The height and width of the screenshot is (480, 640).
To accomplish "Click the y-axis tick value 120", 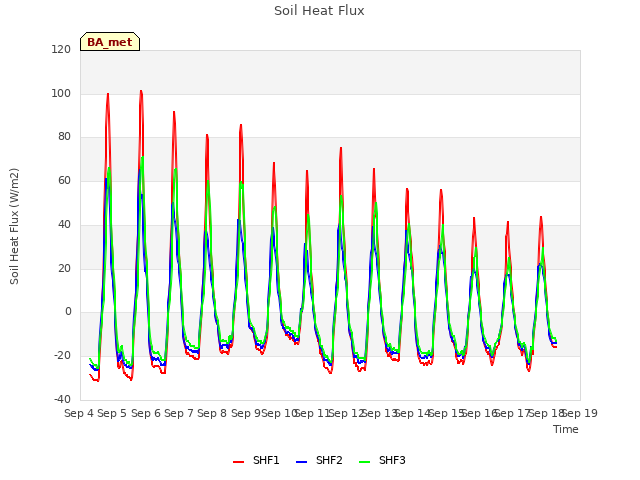I will (x=61, y=49).
